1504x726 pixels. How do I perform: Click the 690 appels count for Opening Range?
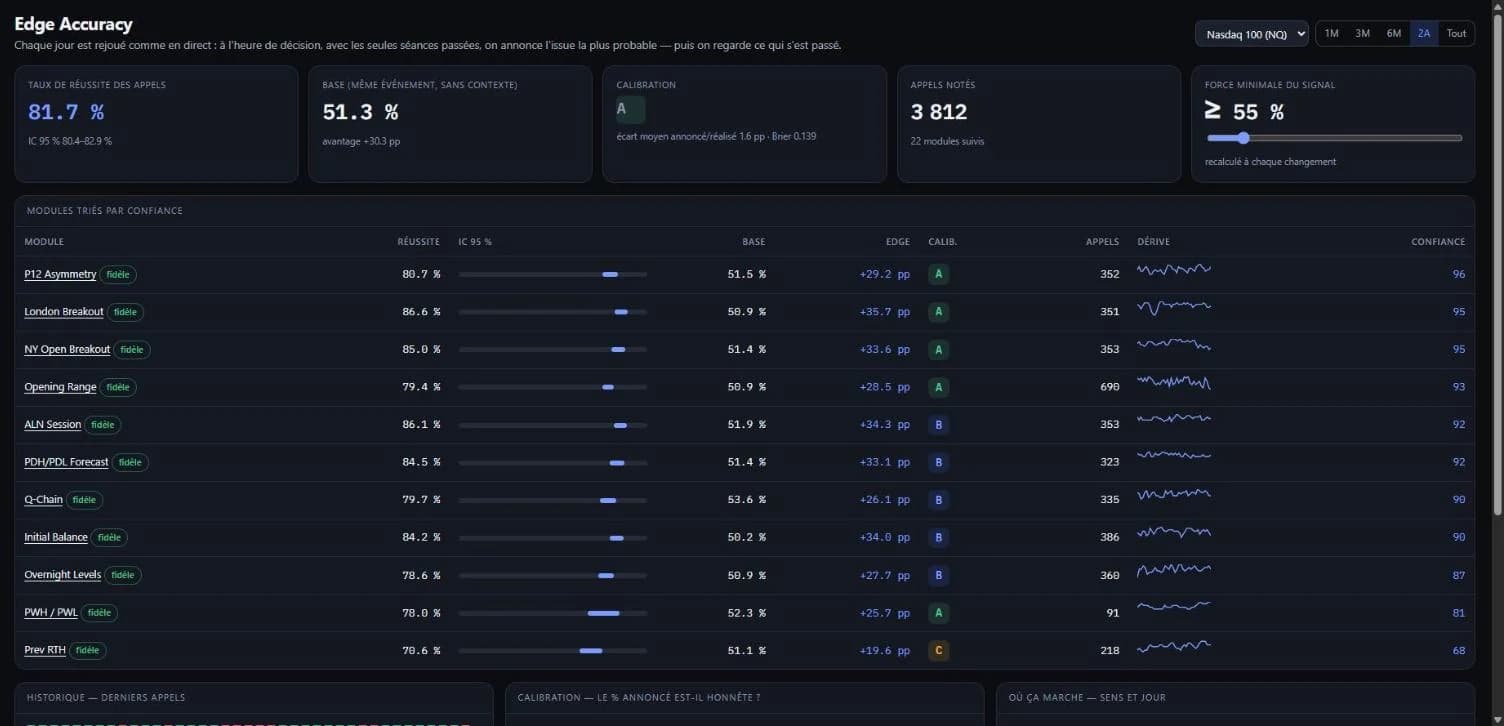(1109, 387)
